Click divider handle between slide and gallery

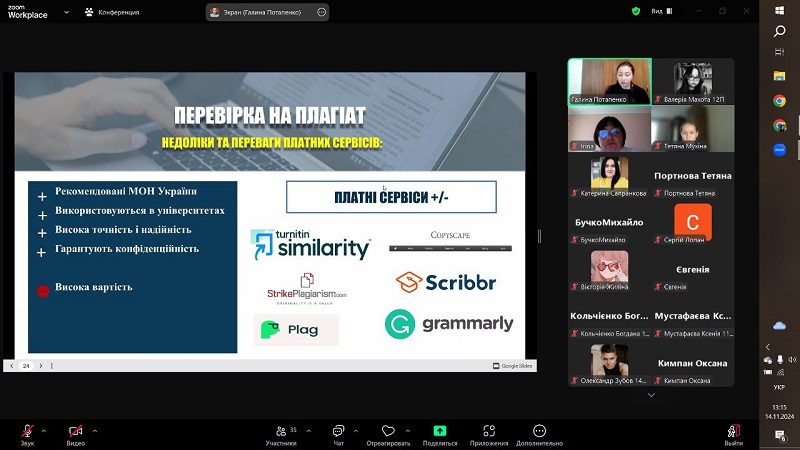[x=540, y=236]
